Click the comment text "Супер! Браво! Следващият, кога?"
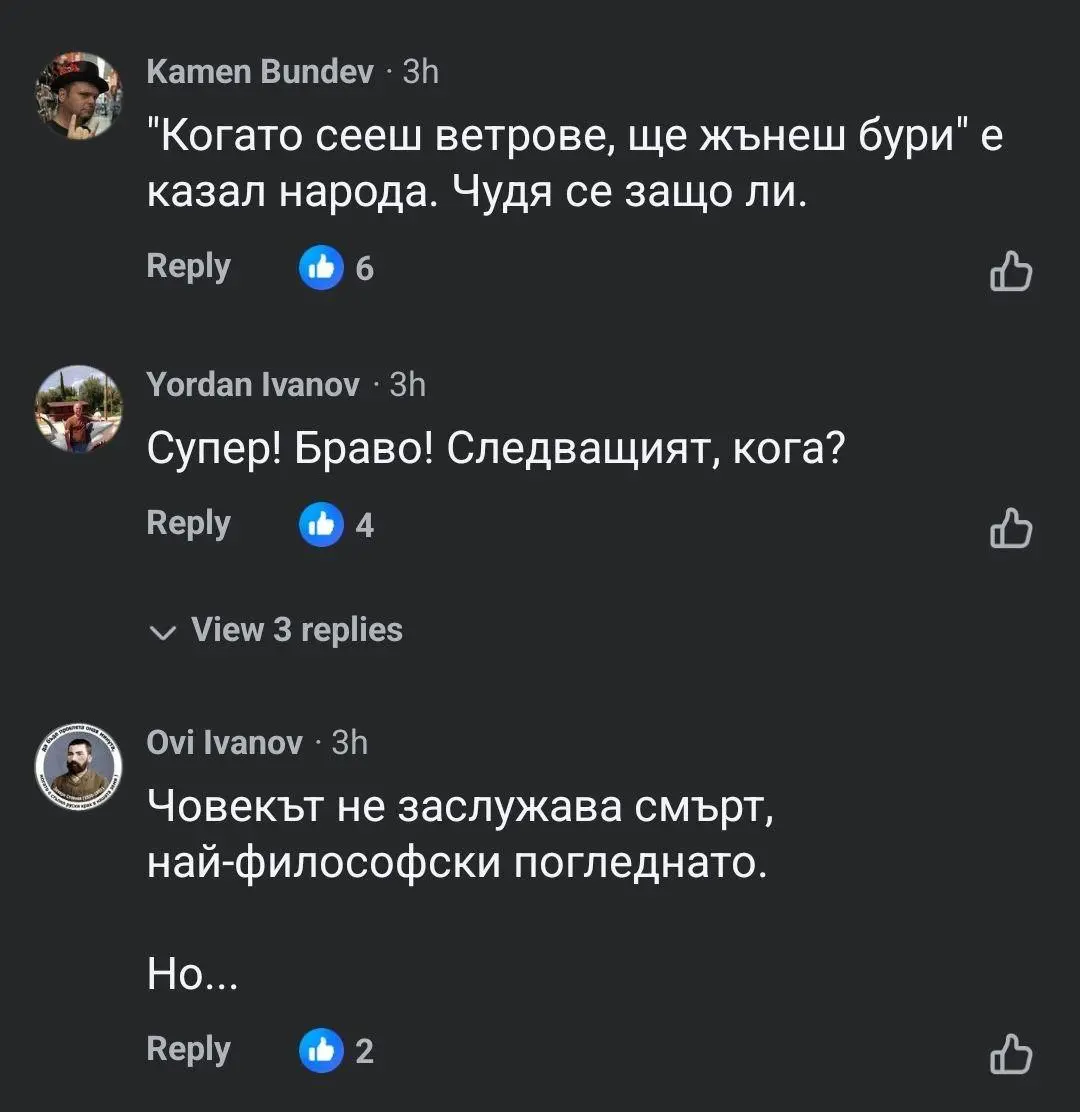 tap(496, 452)
